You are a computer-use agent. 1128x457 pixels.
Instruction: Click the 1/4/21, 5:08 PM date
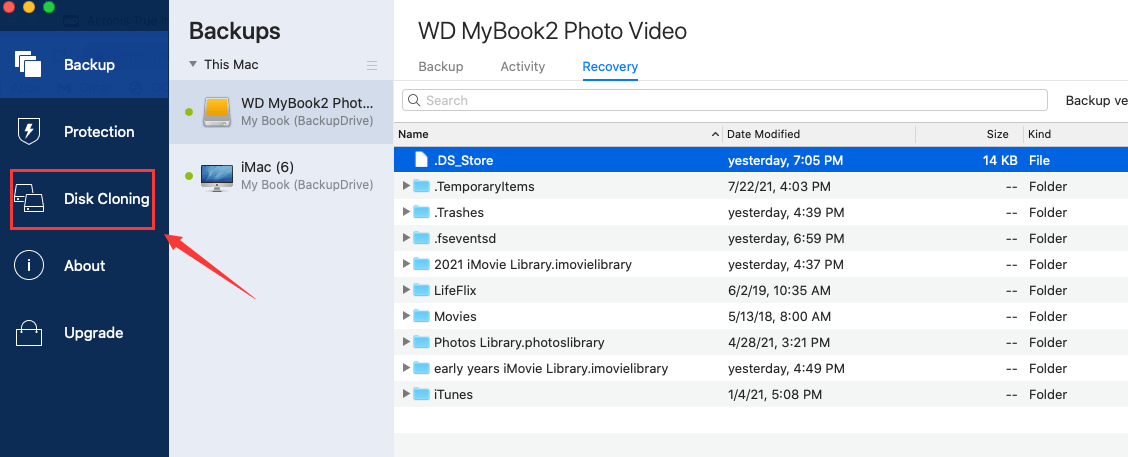coord(775,394)
